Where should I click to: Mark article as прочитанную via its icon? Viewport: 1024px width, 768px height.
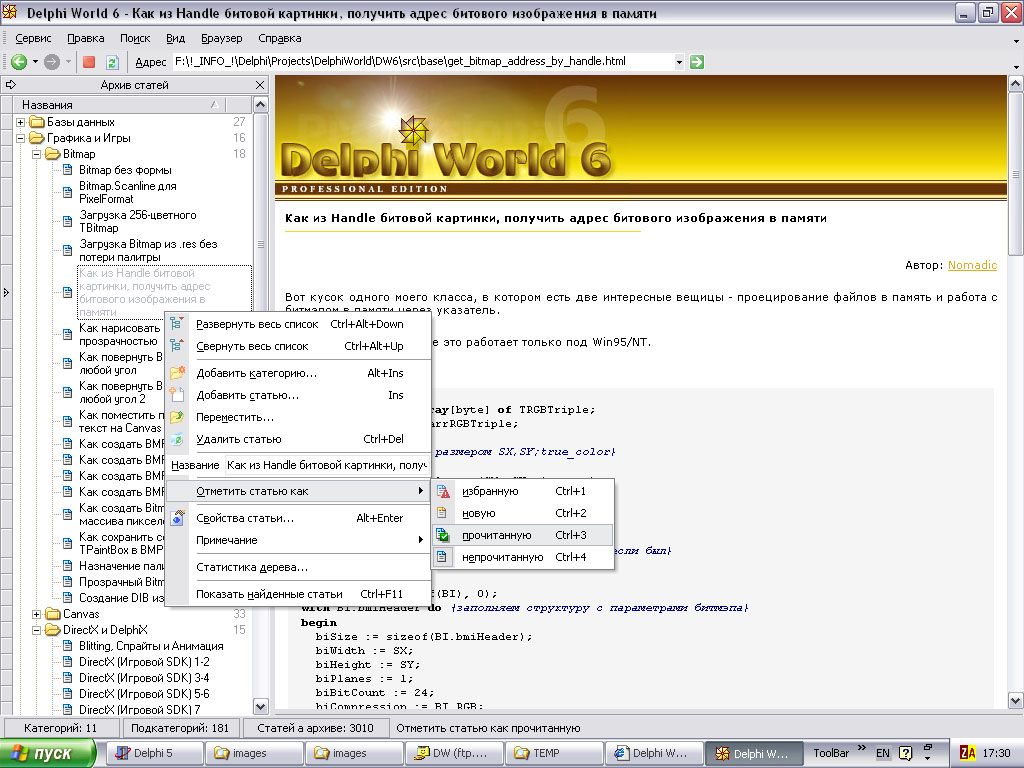point(442,535)
